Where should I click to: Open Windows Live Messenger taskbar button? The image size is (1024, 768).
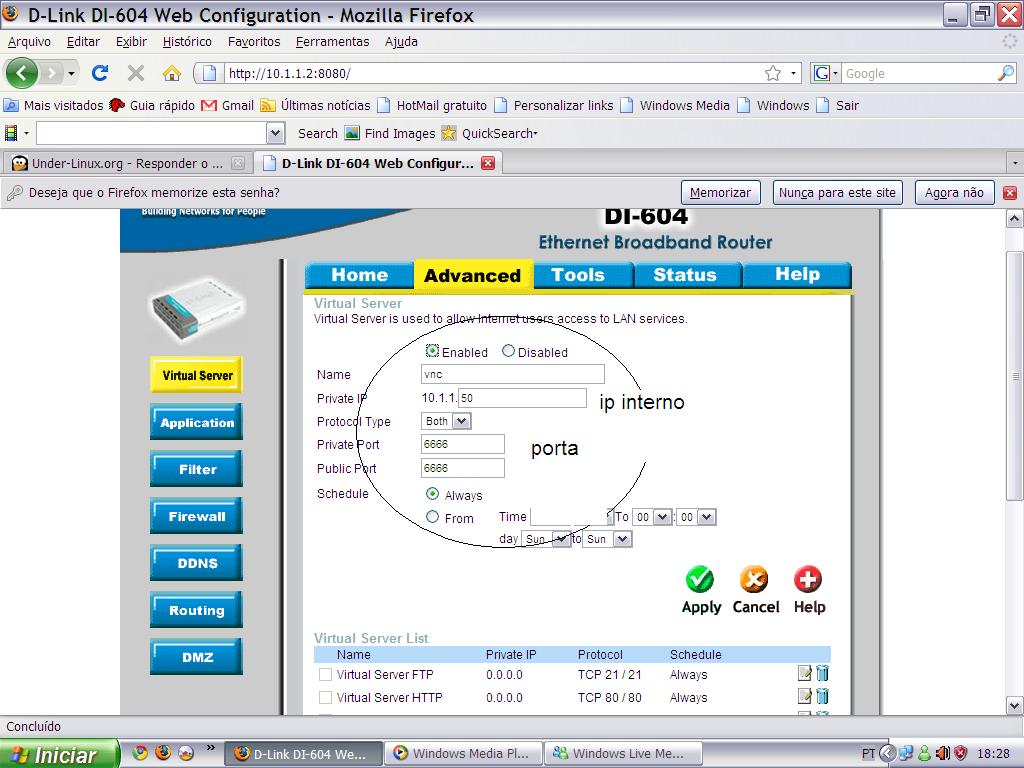point(624,754)
